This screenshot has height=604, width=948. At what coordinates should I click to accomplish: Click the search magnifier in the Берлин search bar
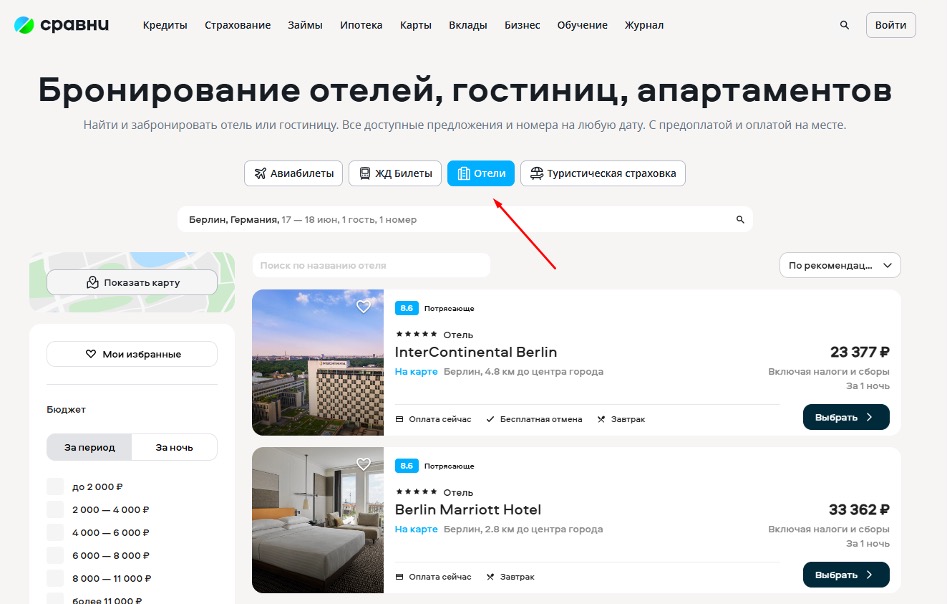(740, 219)
